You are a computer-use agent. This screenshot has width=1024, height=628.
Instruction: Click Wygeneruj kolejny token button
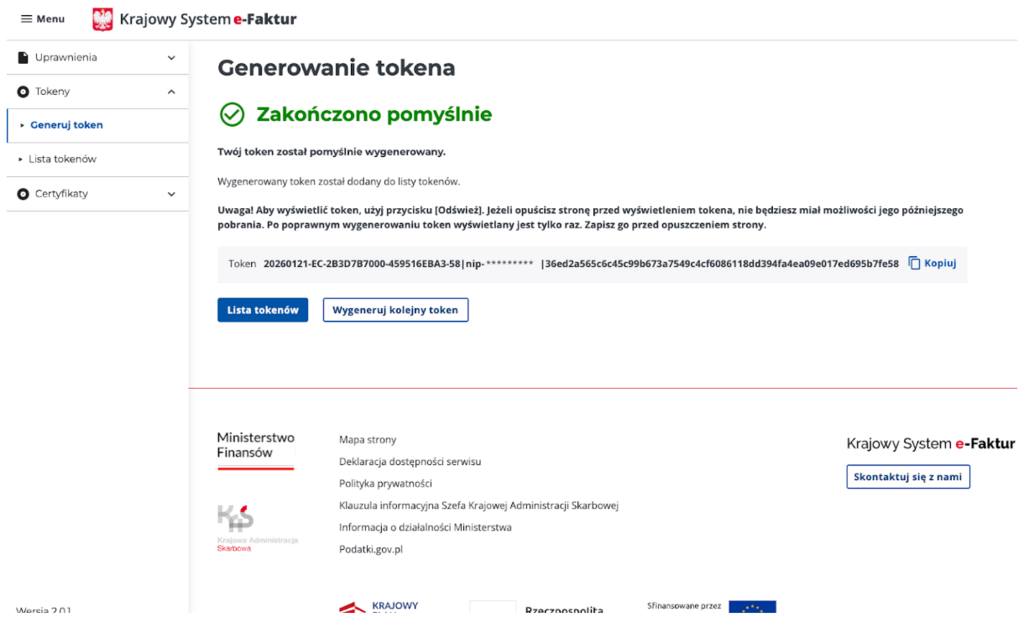click(395, 310)
